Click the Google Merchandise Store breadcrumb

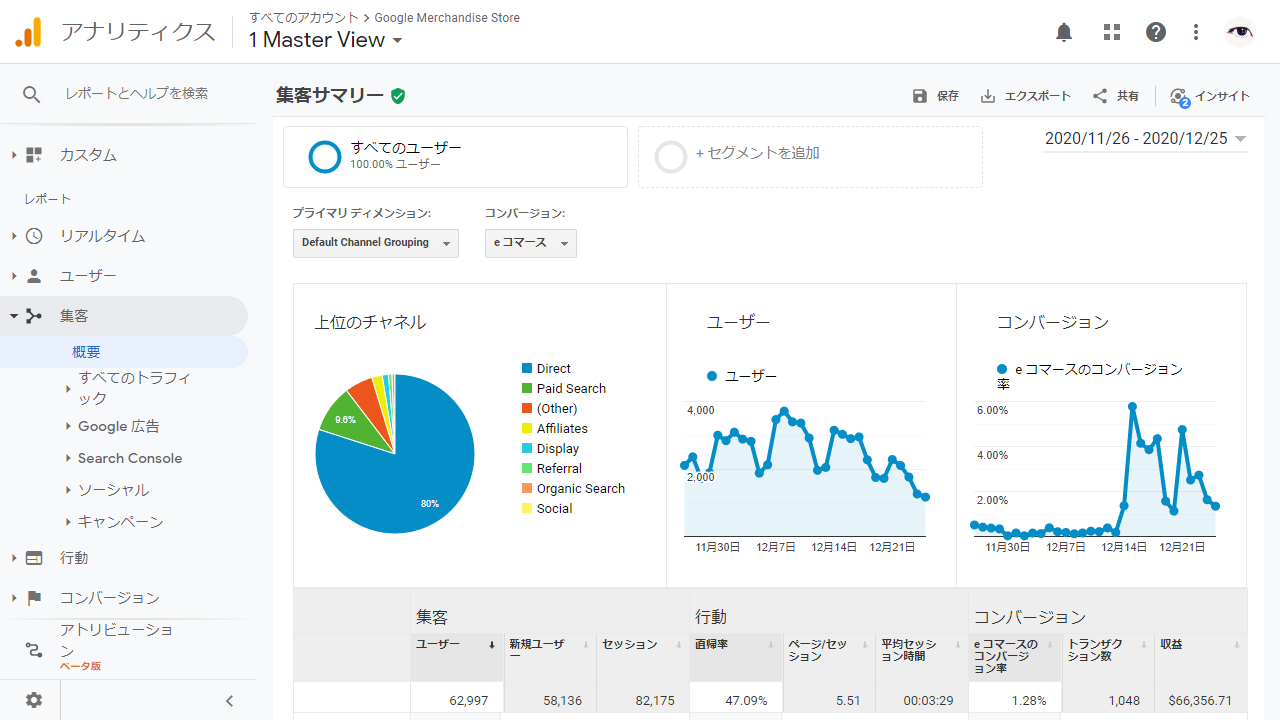(447, 18)
